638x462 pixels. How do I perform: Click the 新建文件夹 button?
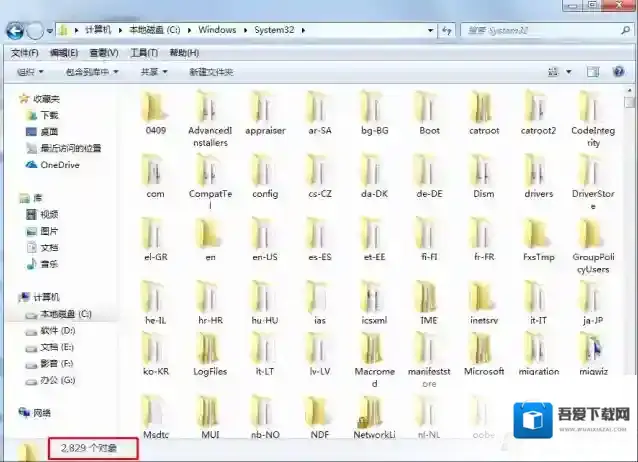point(211,72)
